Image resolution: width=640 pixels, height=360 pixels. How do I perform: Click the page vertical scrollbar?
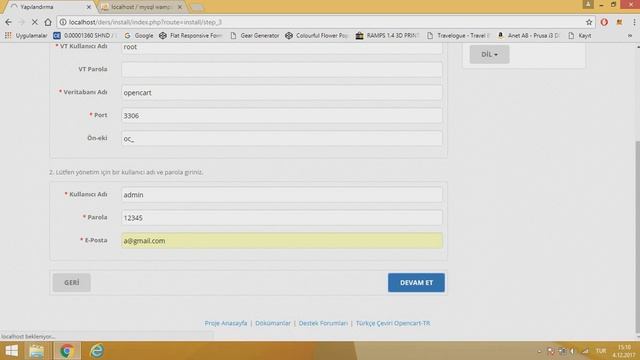point(637,236)
